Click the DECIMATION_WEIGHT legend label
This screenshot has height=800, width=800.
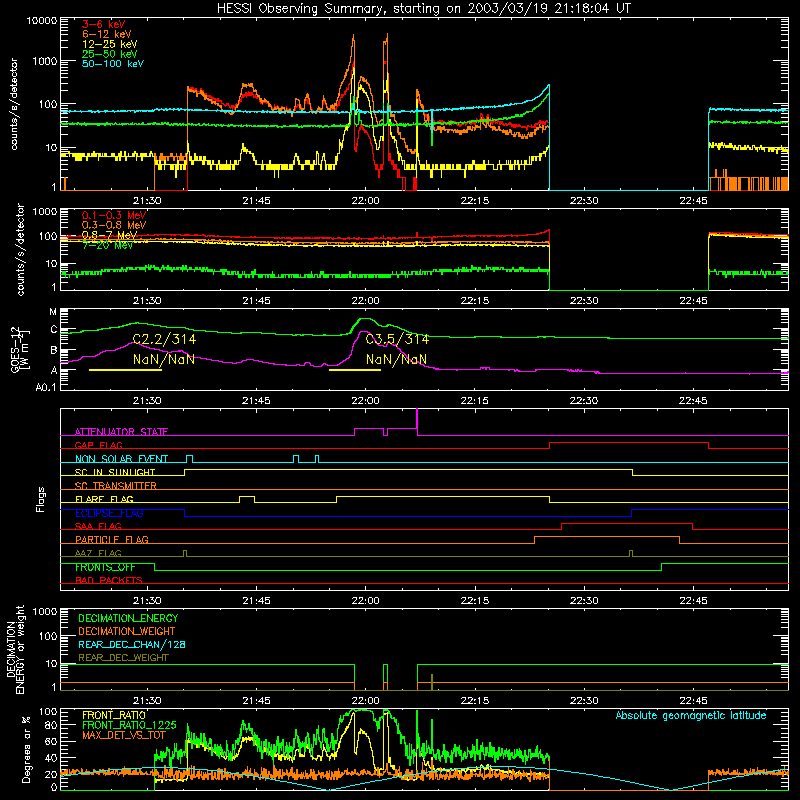(127, 631)
